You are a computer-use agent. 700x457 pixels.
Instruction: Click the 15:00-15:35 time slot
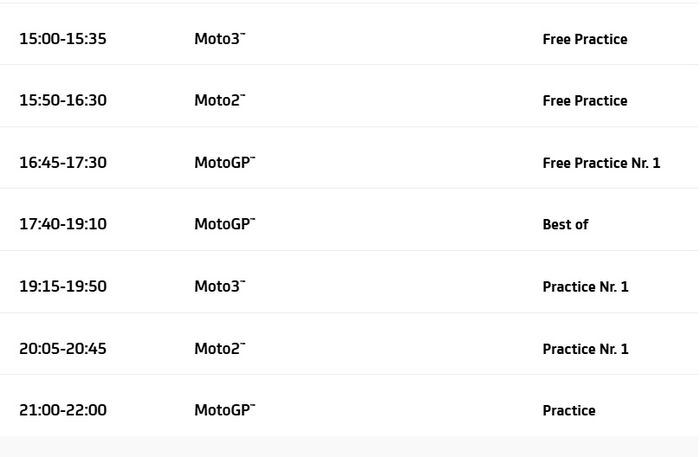pos(63,39)
